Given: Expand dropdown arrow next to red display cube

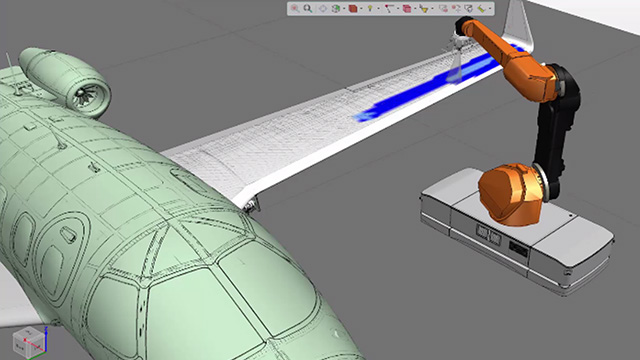Looking at the screenshot, I should coord(361,8).
